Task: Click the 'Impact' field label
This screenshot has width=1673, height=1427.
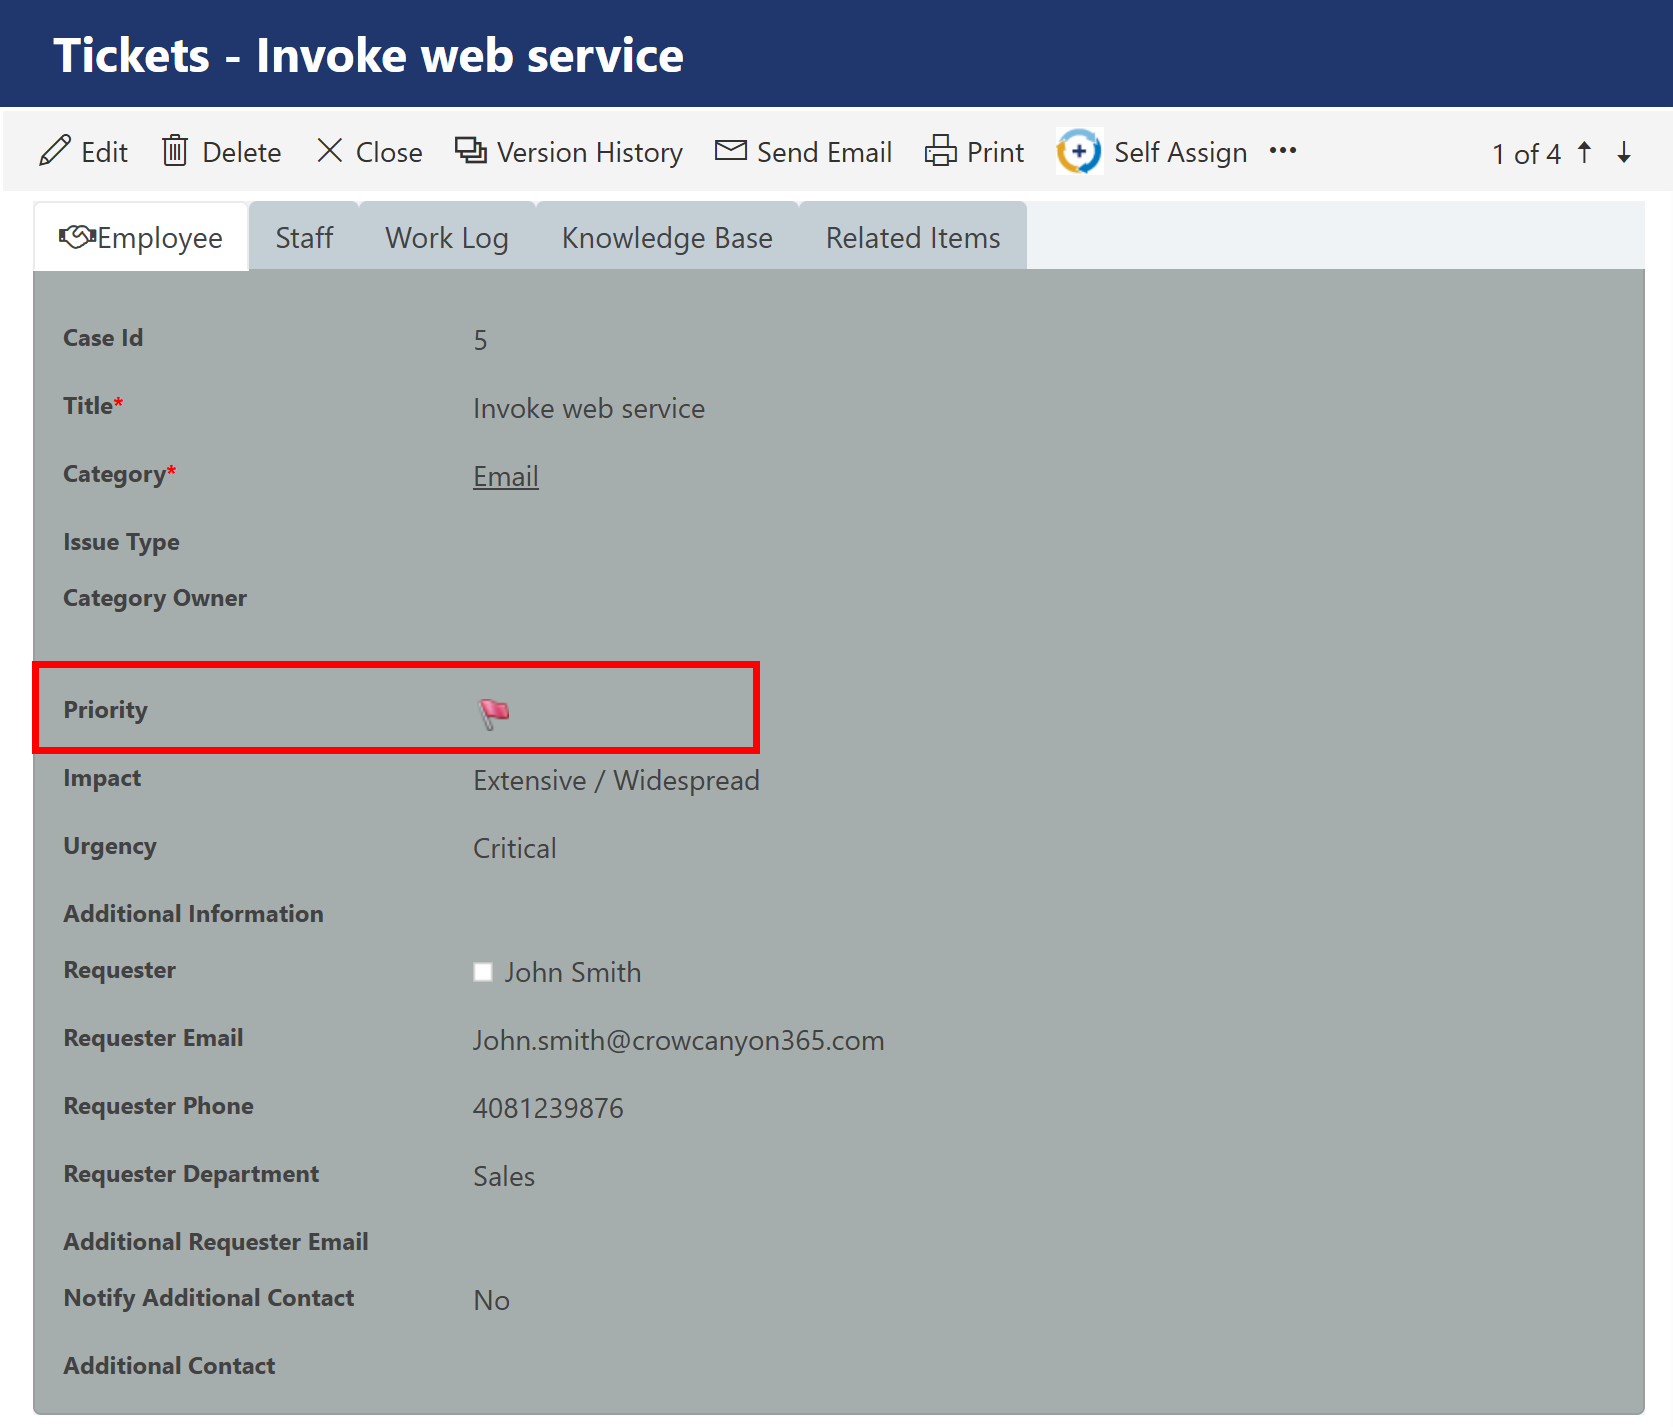Action: [x=102, y=778]
